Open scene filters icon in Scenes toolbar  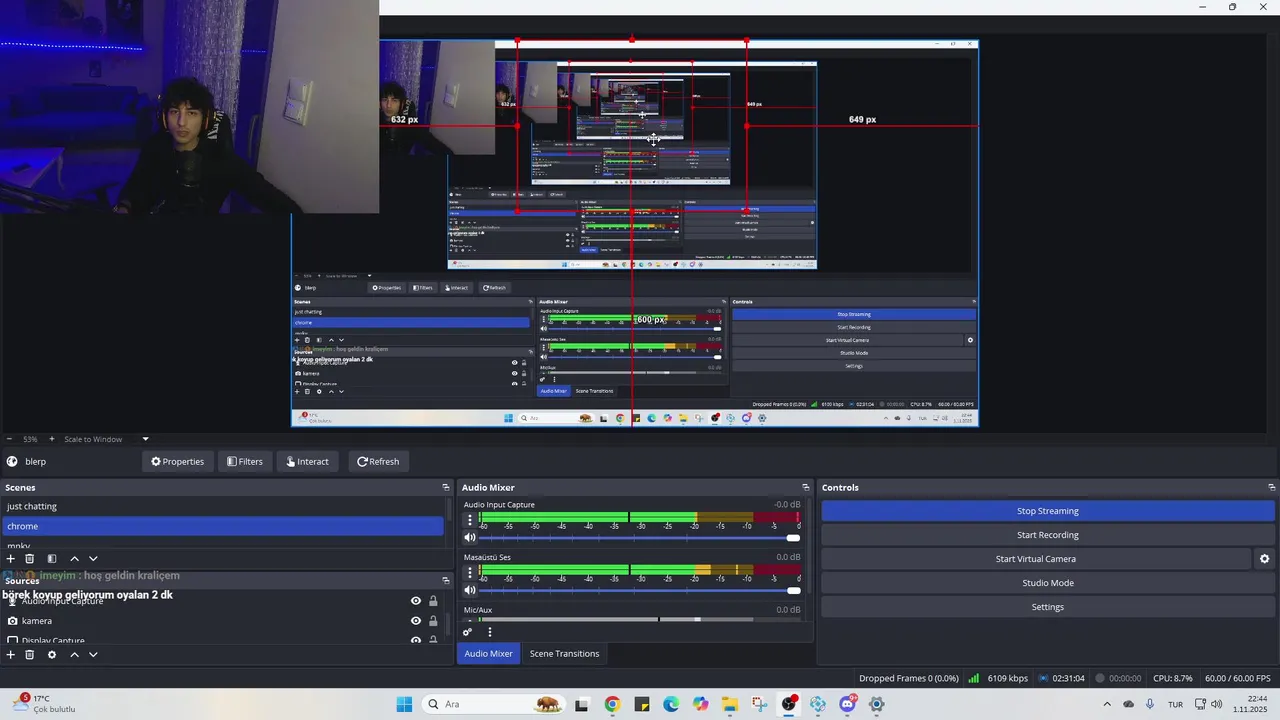coord(52,559)
